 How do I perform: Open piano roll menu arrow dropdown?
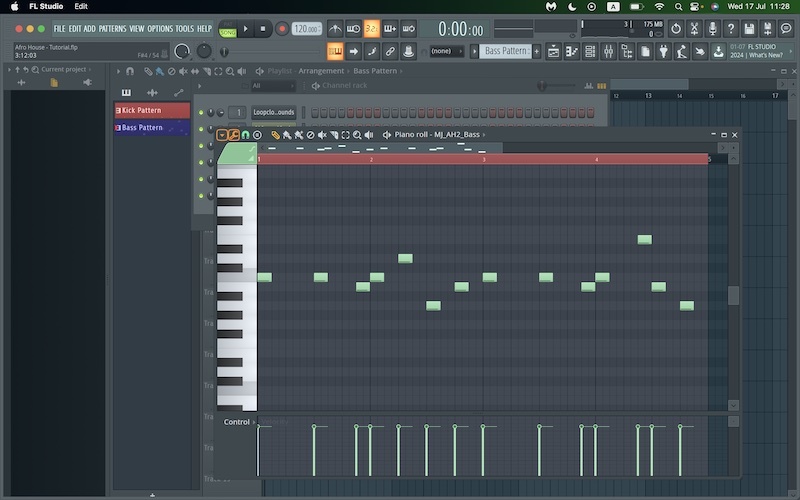point(222,134)
